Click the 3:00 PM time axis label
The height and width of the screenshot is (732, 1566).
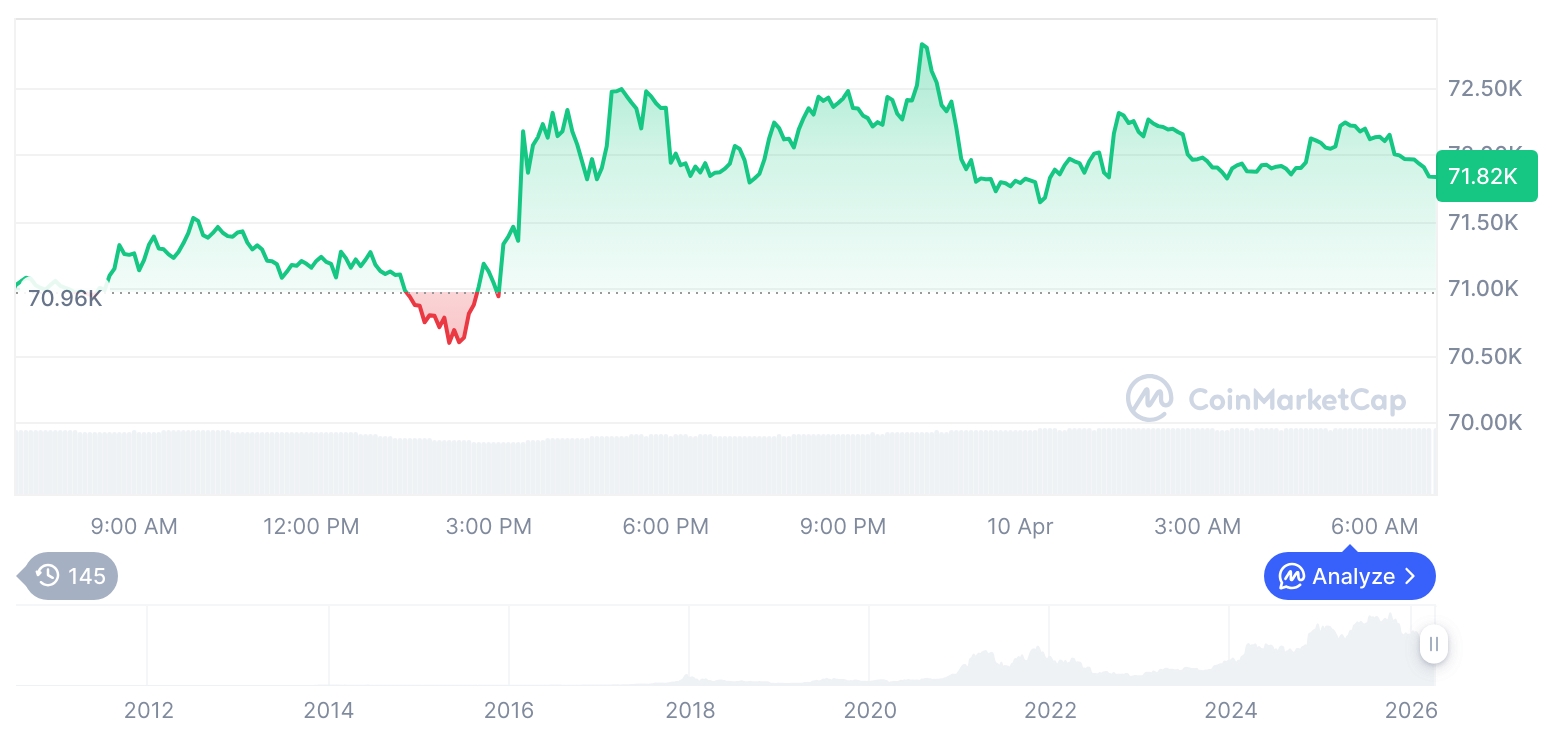click(x=489, y=526)
